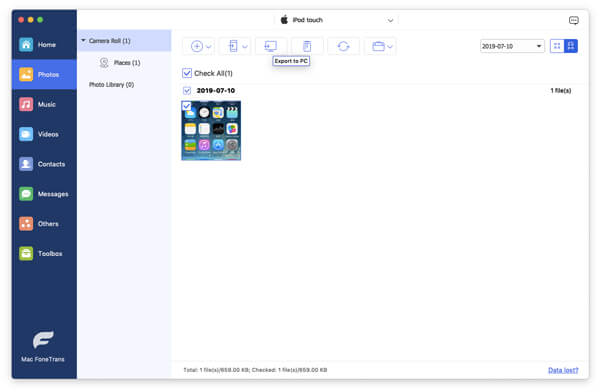Image resolution: width=600 pixels, height=392 pixels.
Task: Select the Photos sidebar icon
Action: pyautogui.click(x=26, y=75)
